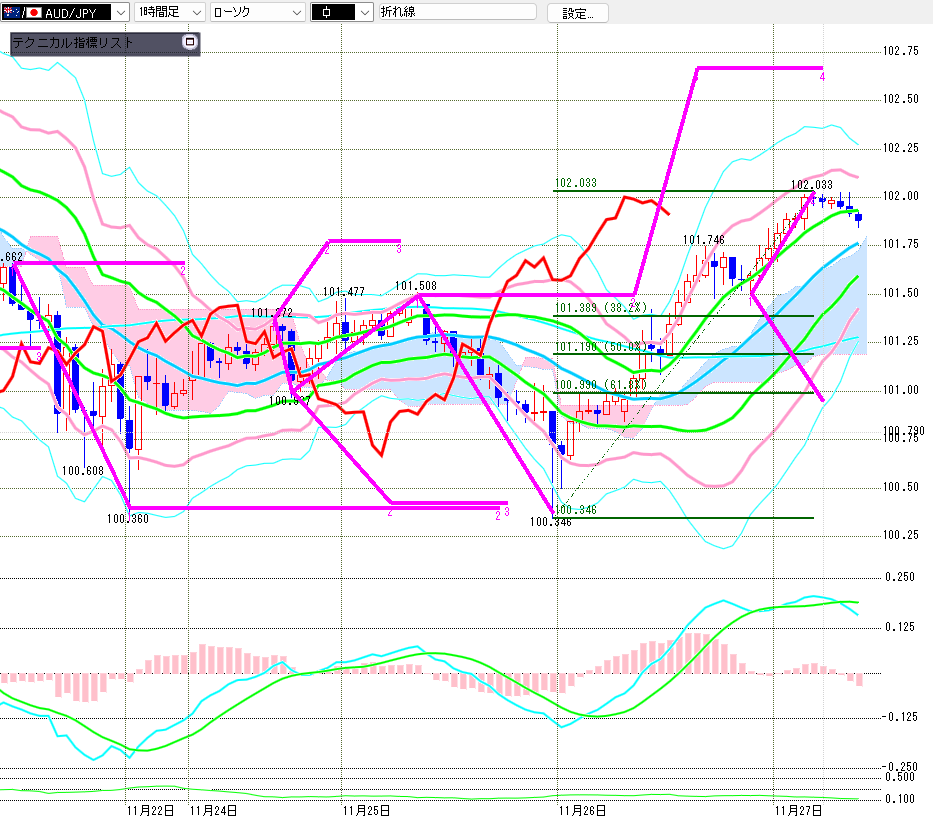Click the 101.746 swing high price label

(703, 240)
